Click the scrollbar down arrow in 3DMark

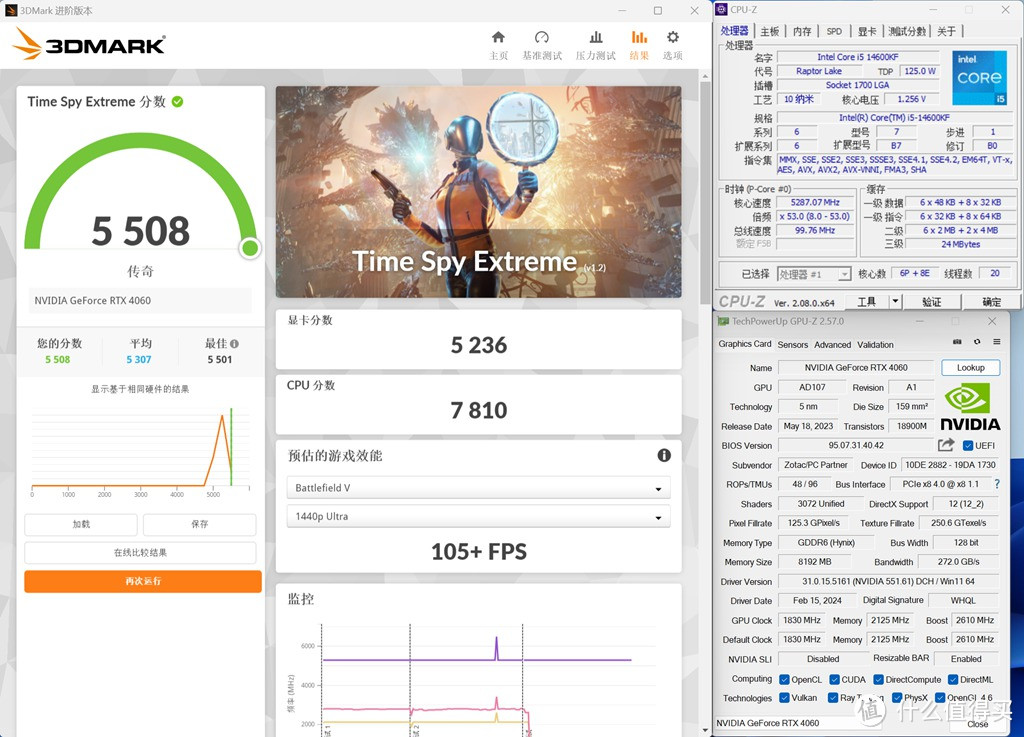pos(705,730)
